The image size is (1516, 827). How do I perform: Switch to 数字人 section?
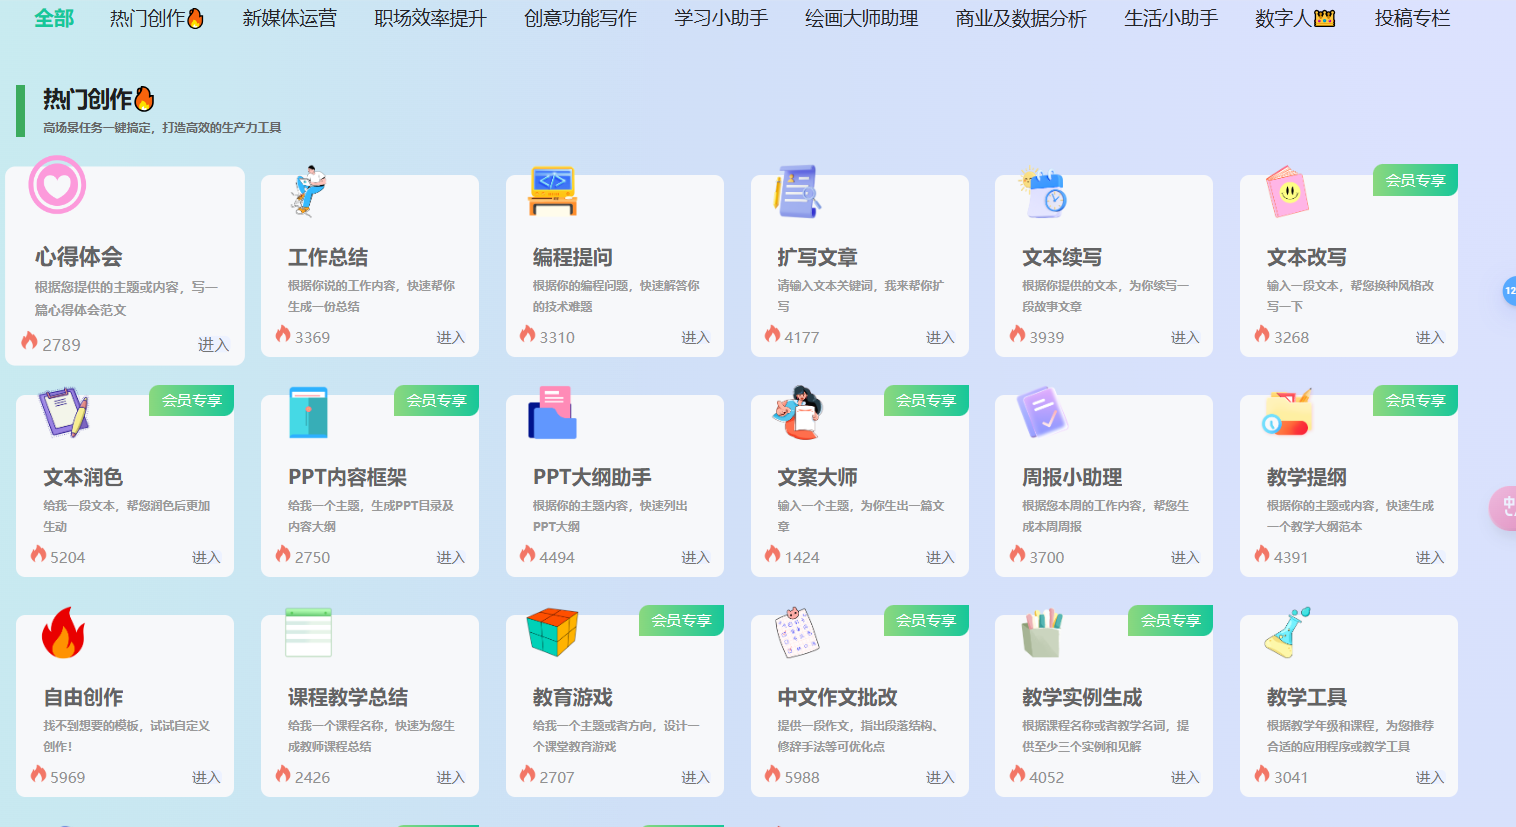[x=1292, y=17]
